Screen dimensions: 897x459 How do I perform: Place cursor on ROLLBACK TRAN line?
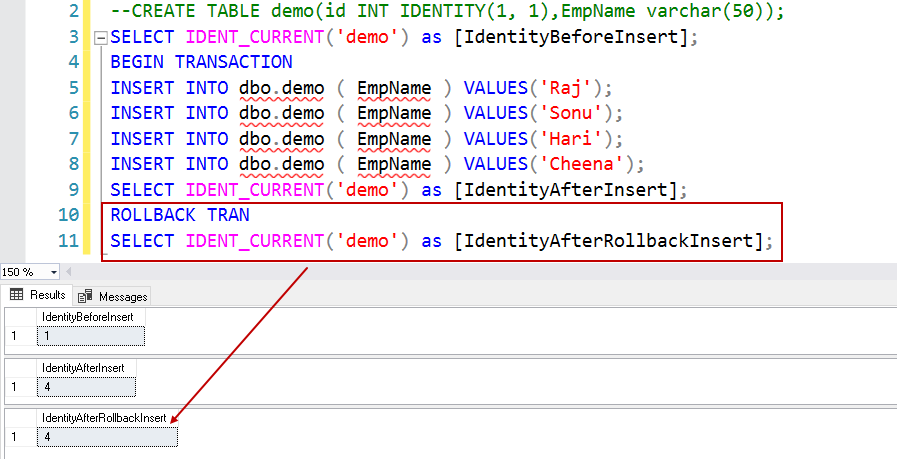tap(180, 215)
